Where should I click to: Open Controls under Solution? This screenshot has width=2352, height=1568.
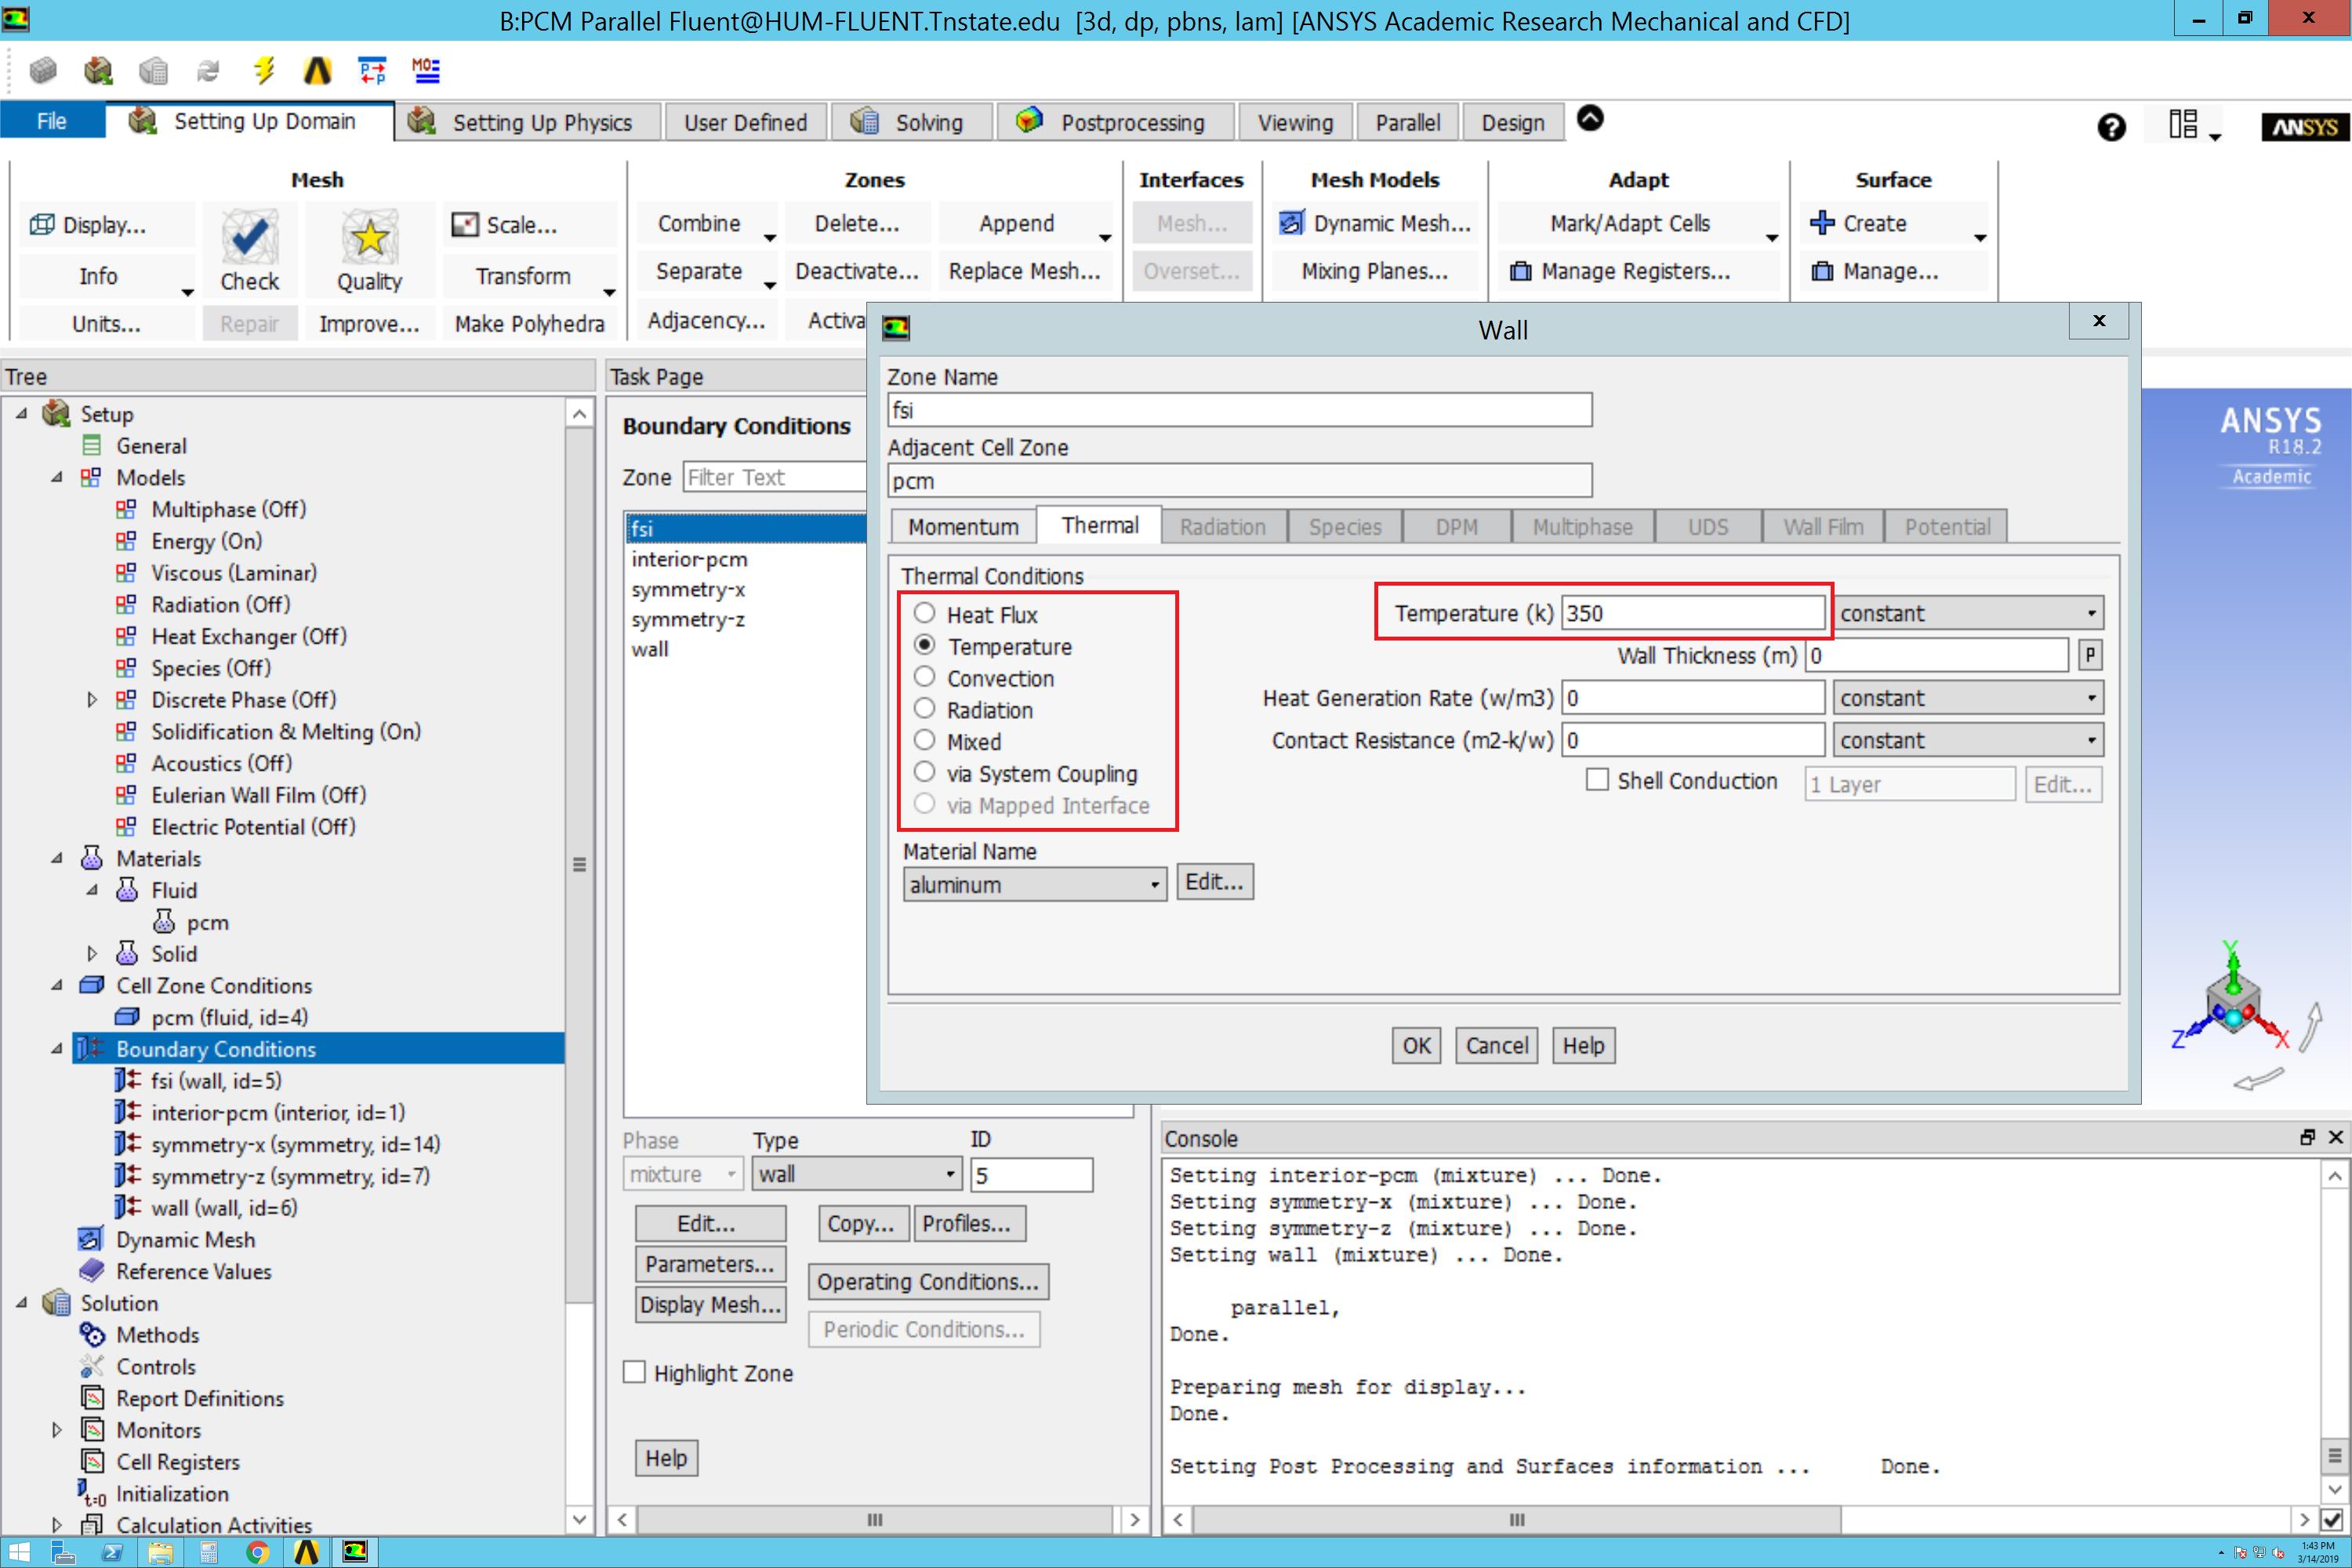(156, 1366)
